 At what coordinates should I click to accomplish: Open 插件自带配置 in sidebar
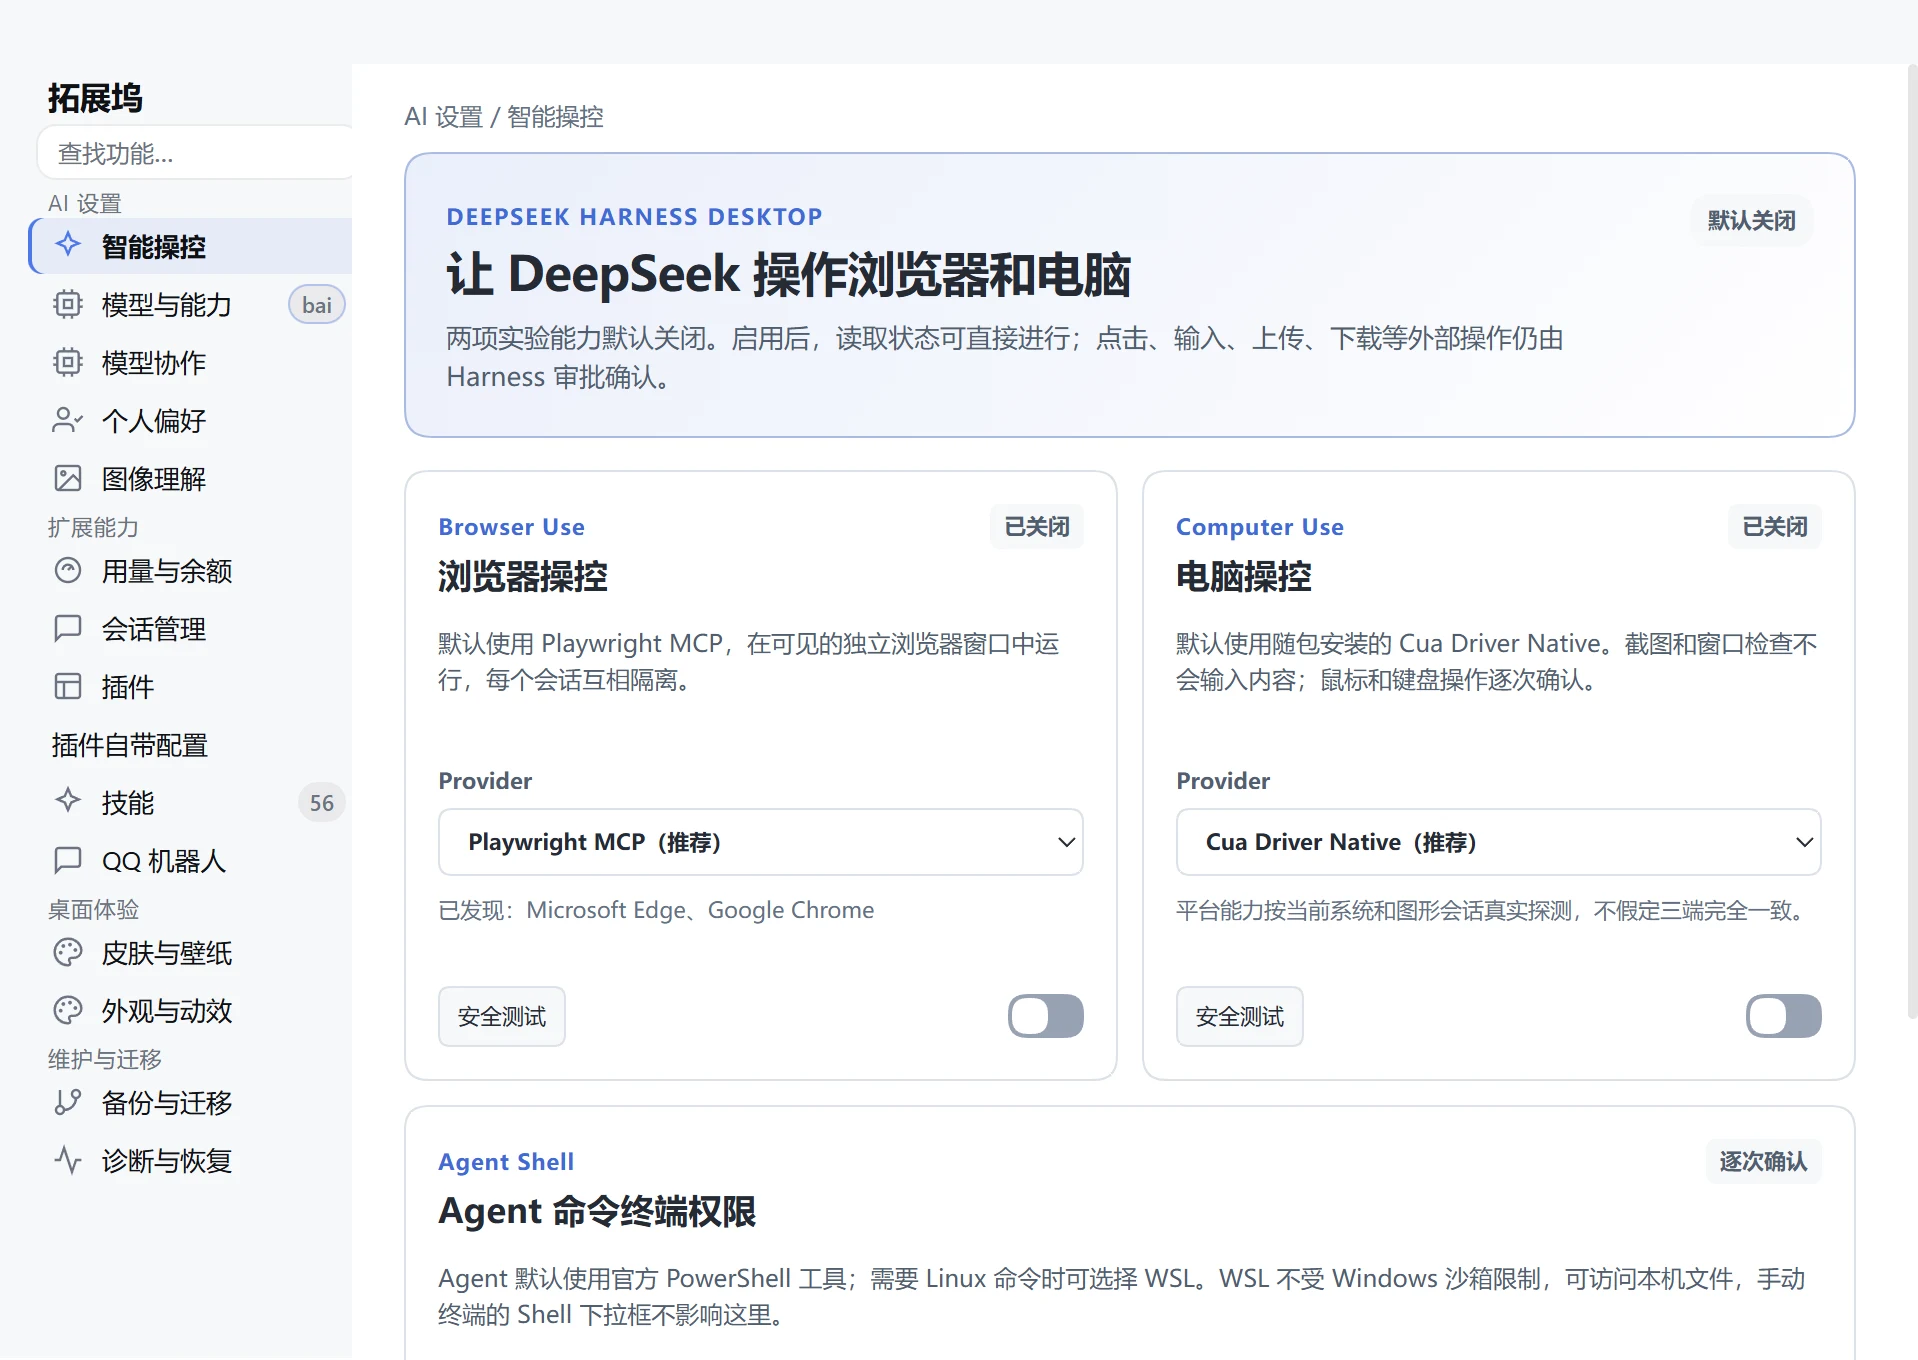(x=192, y=745)
